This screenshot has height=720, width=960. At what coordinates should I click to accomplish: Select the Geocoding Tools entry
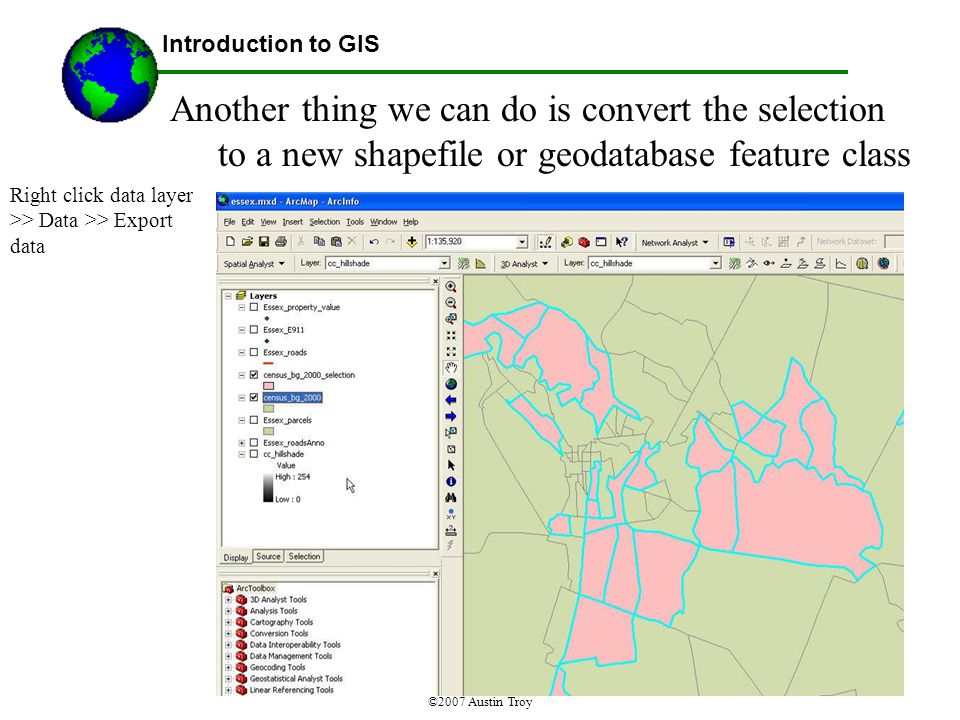(277, 667)
